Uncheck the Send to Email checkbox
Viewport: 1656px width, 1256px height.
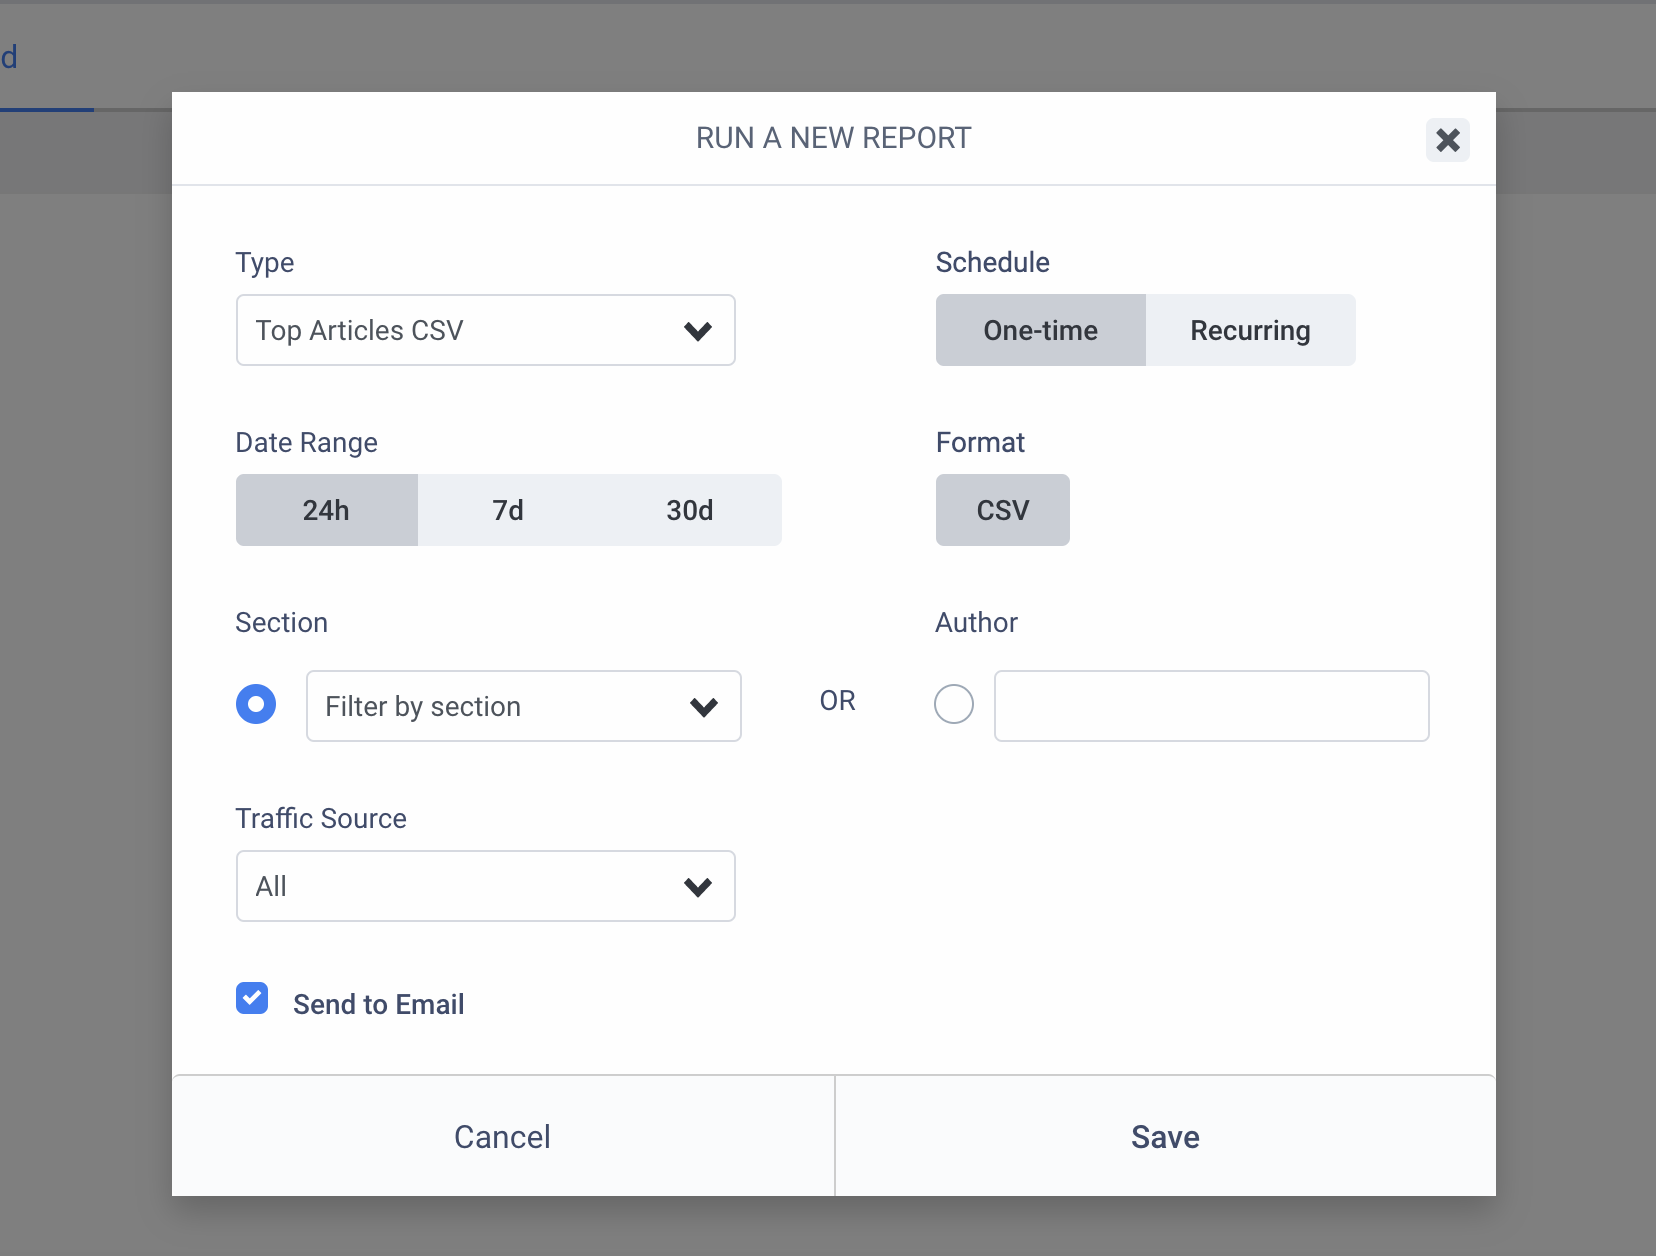coord(252,998)
